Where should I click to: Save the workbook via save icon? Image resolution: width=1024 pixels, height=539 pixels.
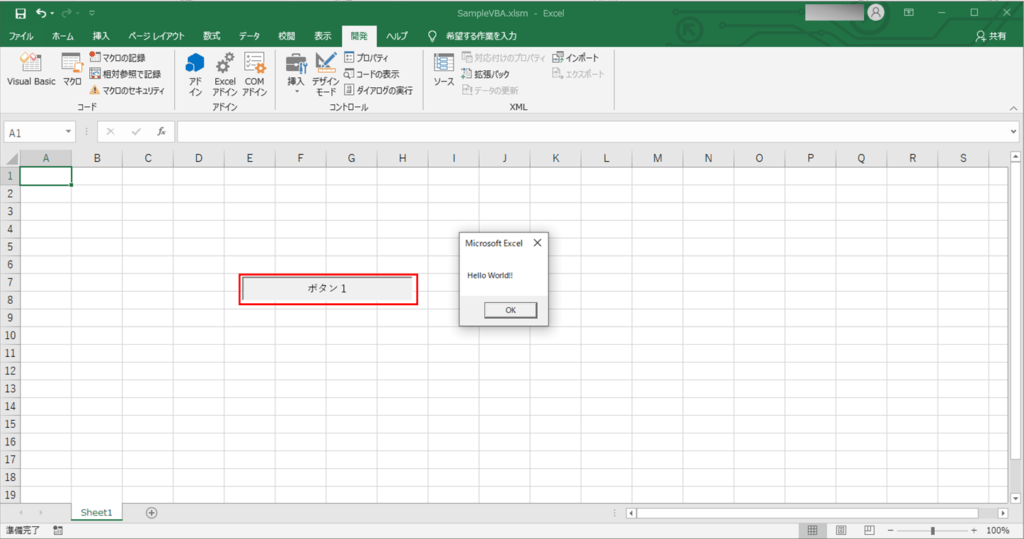pyautogui.click(x=20, y=13)
